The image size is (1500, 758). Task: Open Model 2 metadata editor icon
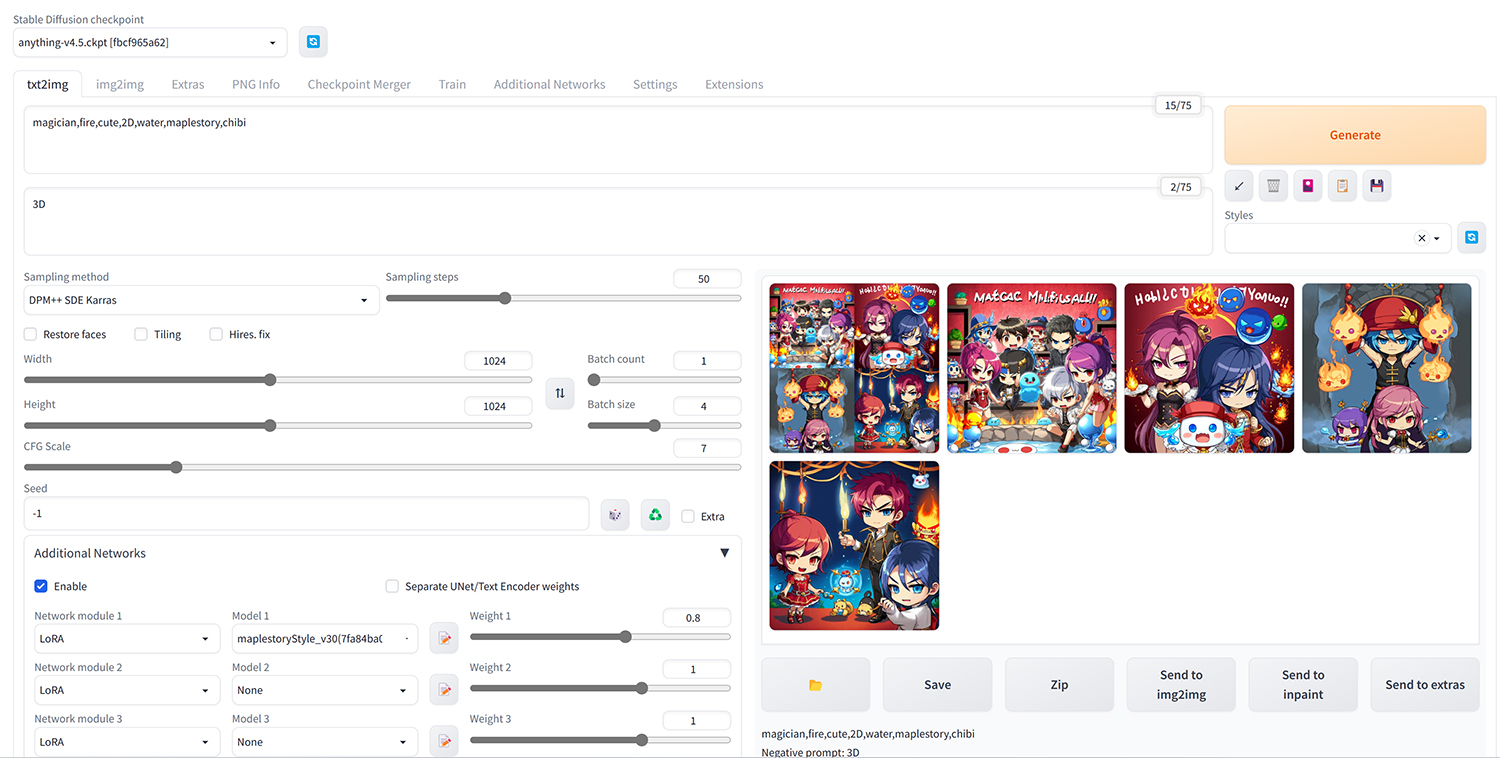tap(444, 690)
